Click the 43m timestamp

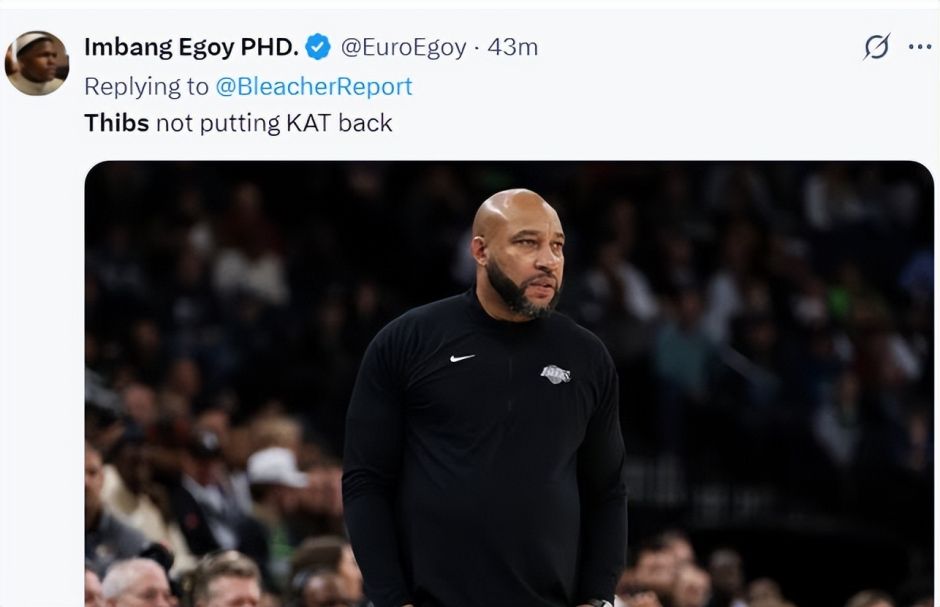(x=513, y=47)
